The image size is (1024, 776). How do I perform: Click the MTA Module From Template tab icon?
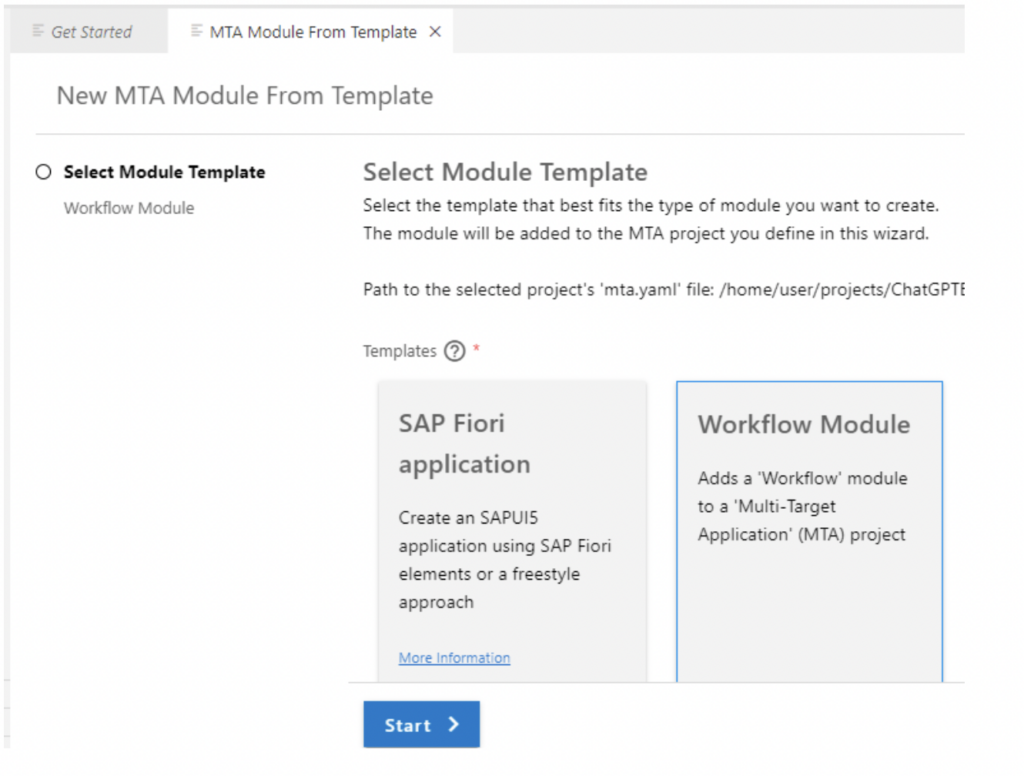point(197,32)
